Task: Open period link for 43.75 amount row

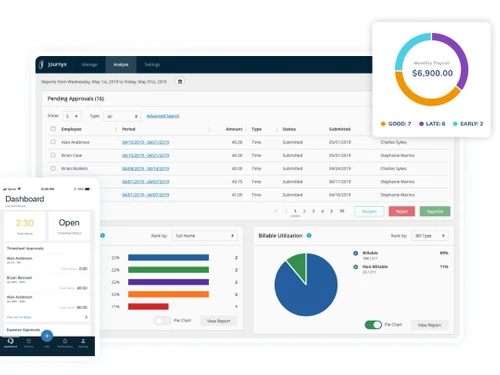Action: point(145,182)
